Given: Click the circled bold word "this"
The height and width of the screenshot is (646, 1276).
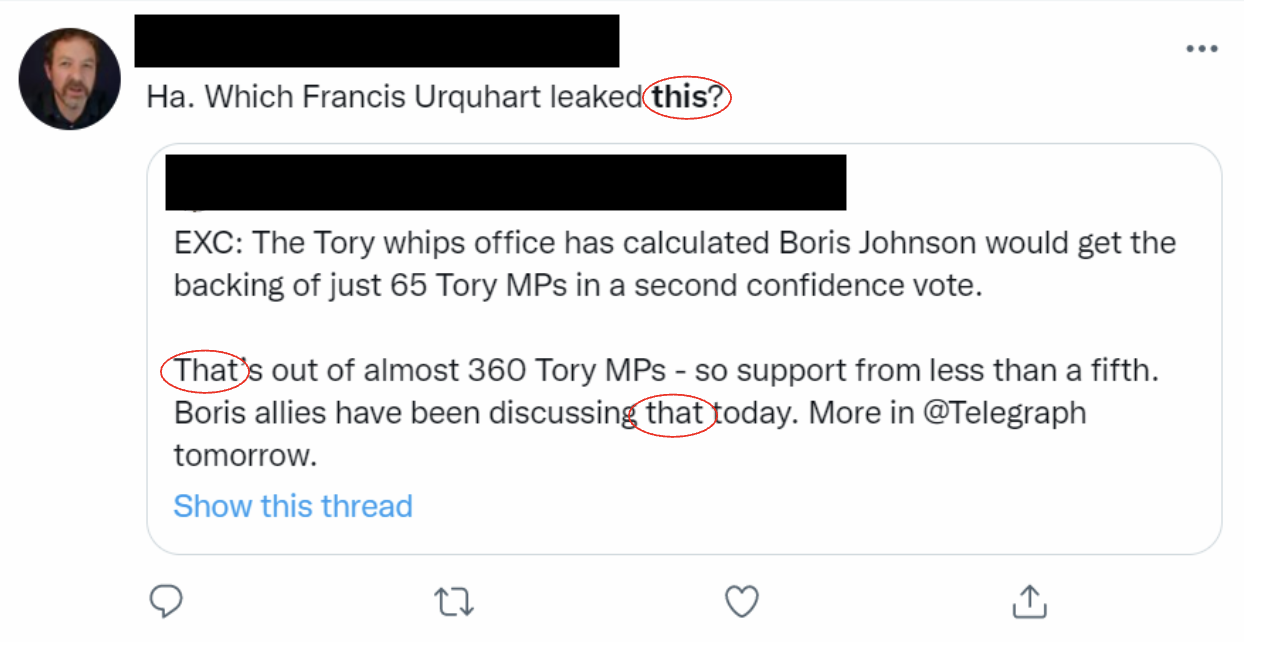Looking at the screenshot, I should coord(680,97).
